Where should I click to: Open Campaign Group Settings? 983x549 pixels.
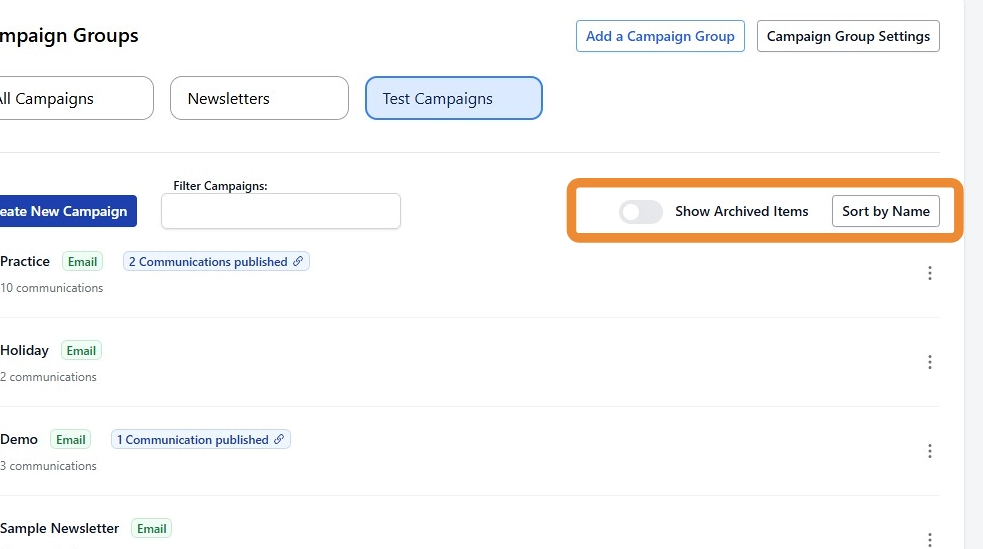coord(848,36)
